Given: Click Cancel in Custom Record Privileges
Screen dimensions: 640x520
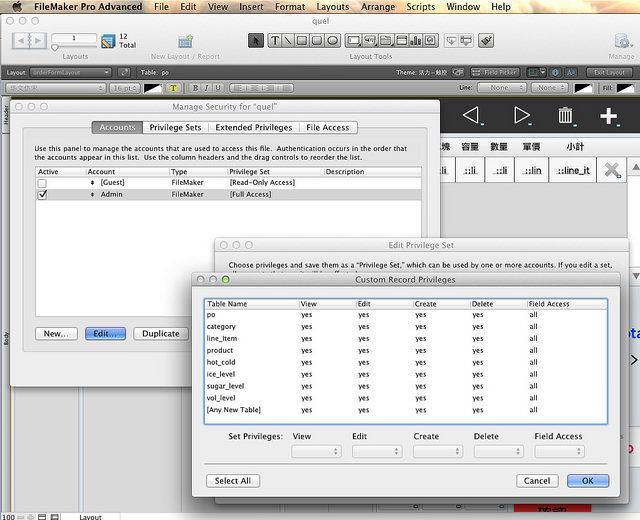Looking at the screenshot, I should (537, 481).
